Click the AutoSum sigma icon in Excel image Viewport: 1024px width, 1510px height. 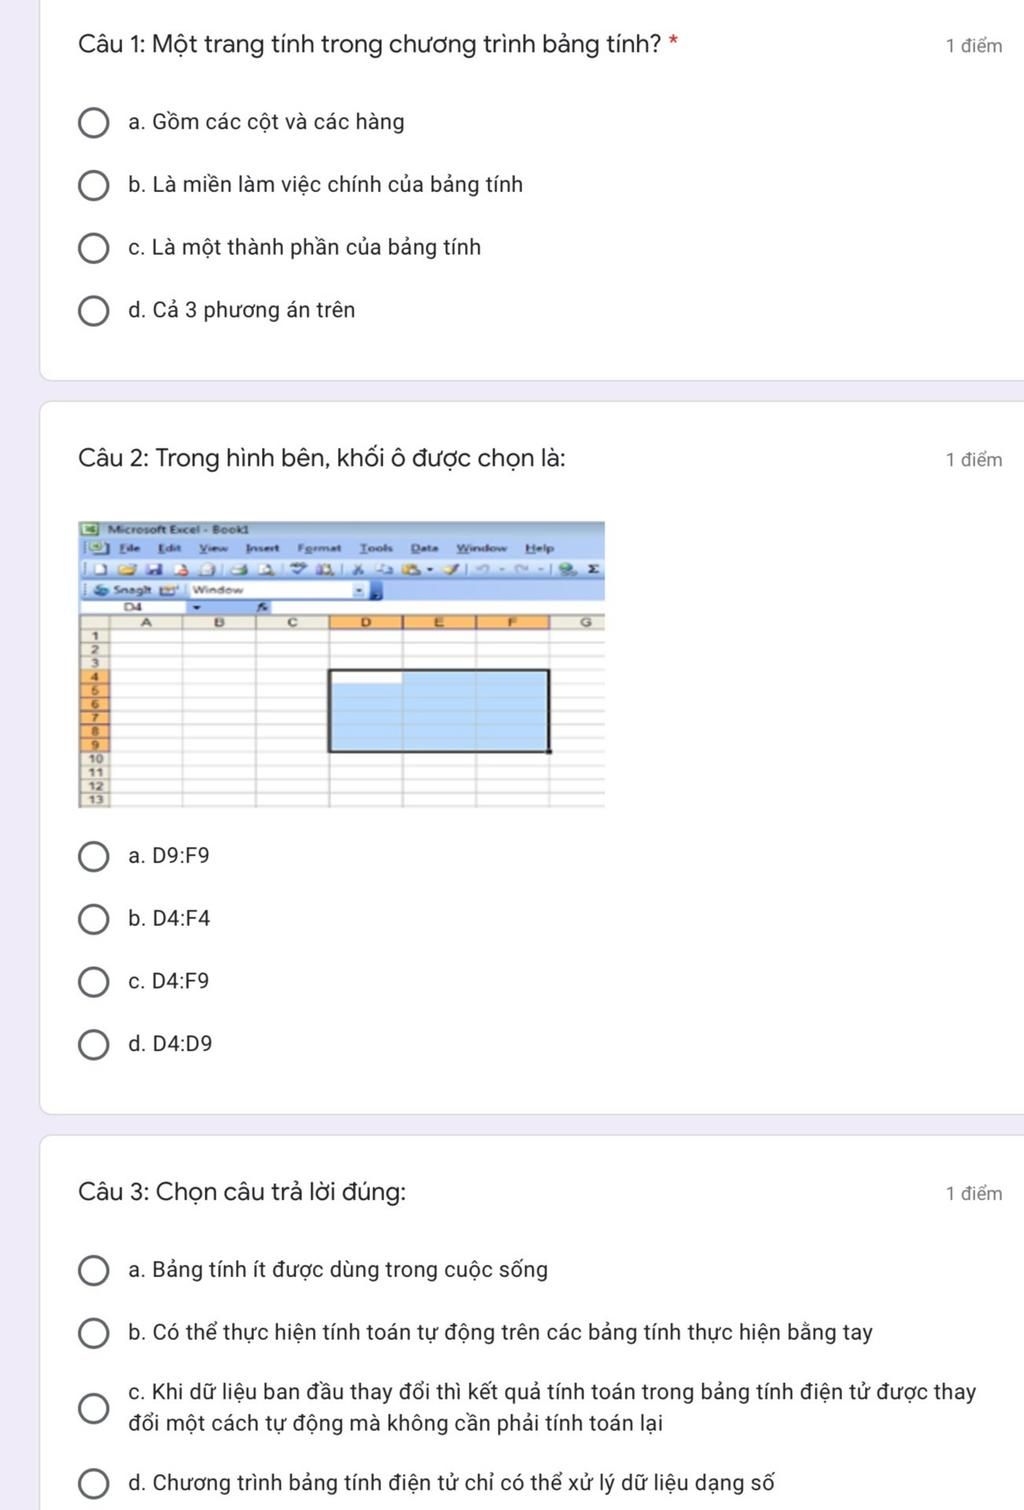593,569
